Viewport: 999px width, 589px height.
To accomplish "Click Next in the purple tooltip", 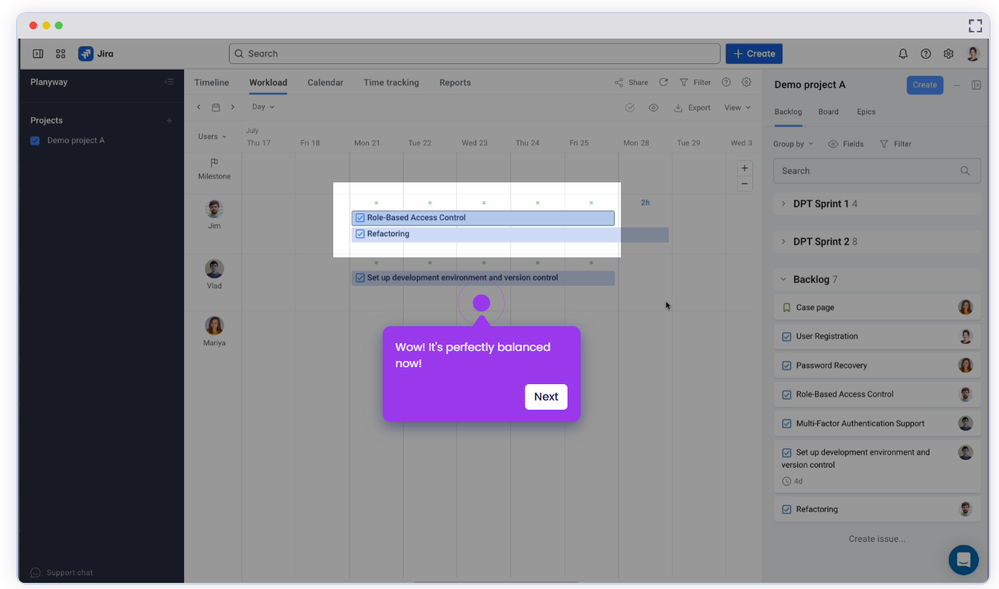I will click(x=546, y=396).
